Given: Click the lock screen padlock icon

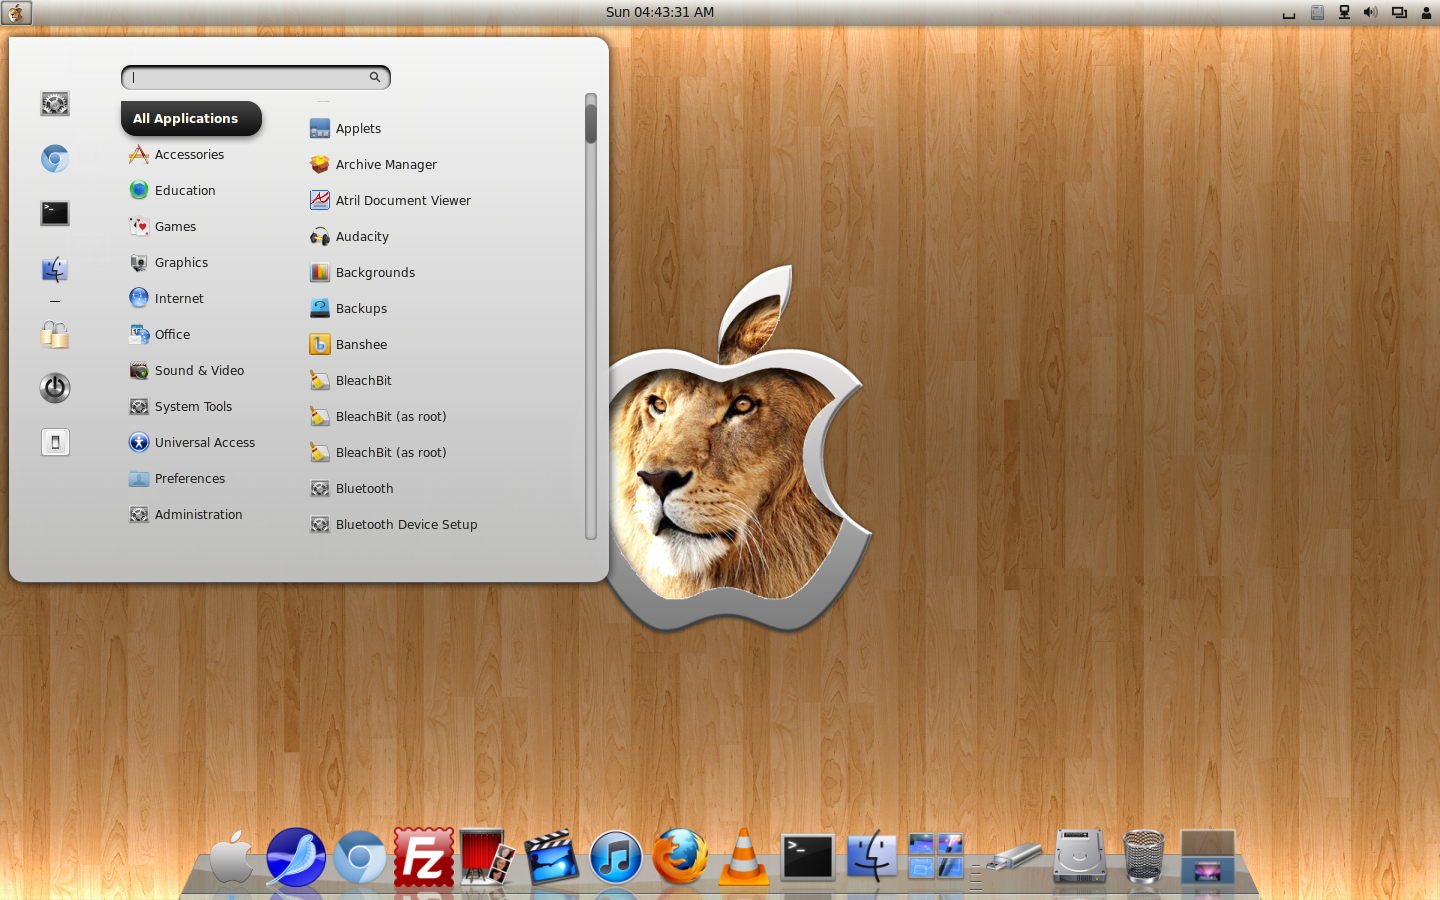Looking at the screenshot, I should [x=55, y=334].
